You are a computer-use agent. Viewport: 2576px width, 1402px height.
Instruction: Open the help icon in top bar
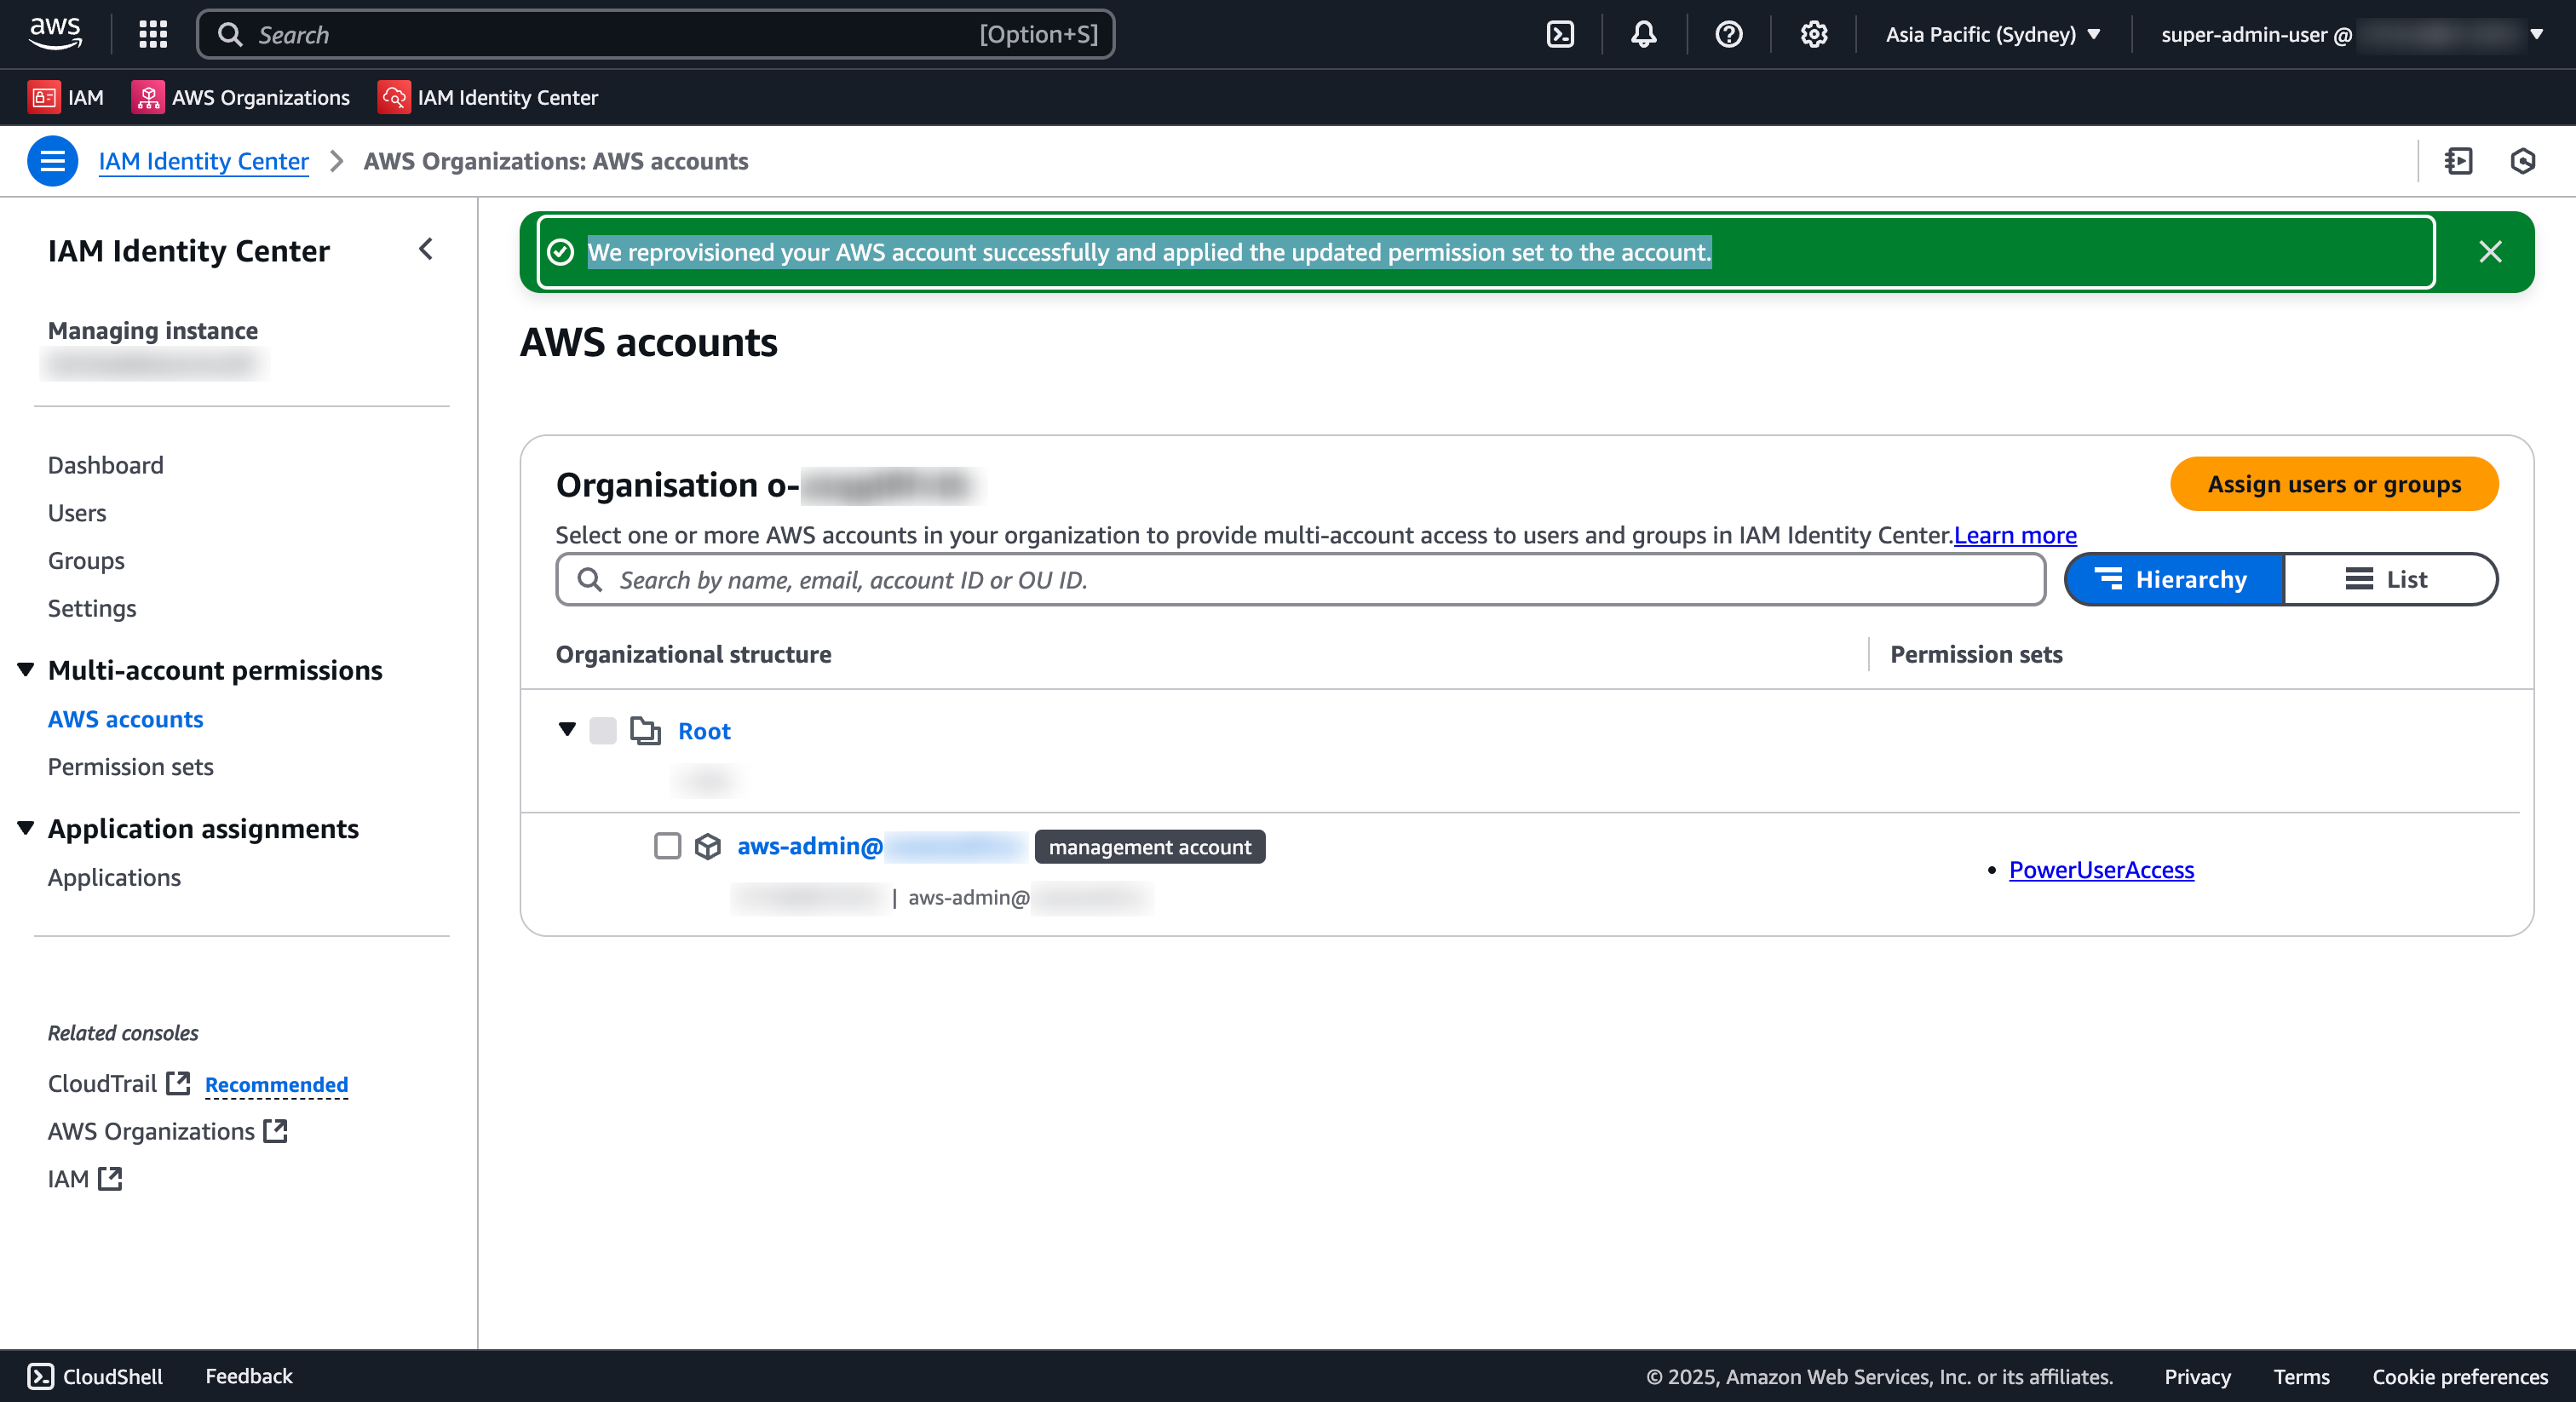coord(1729,33)
